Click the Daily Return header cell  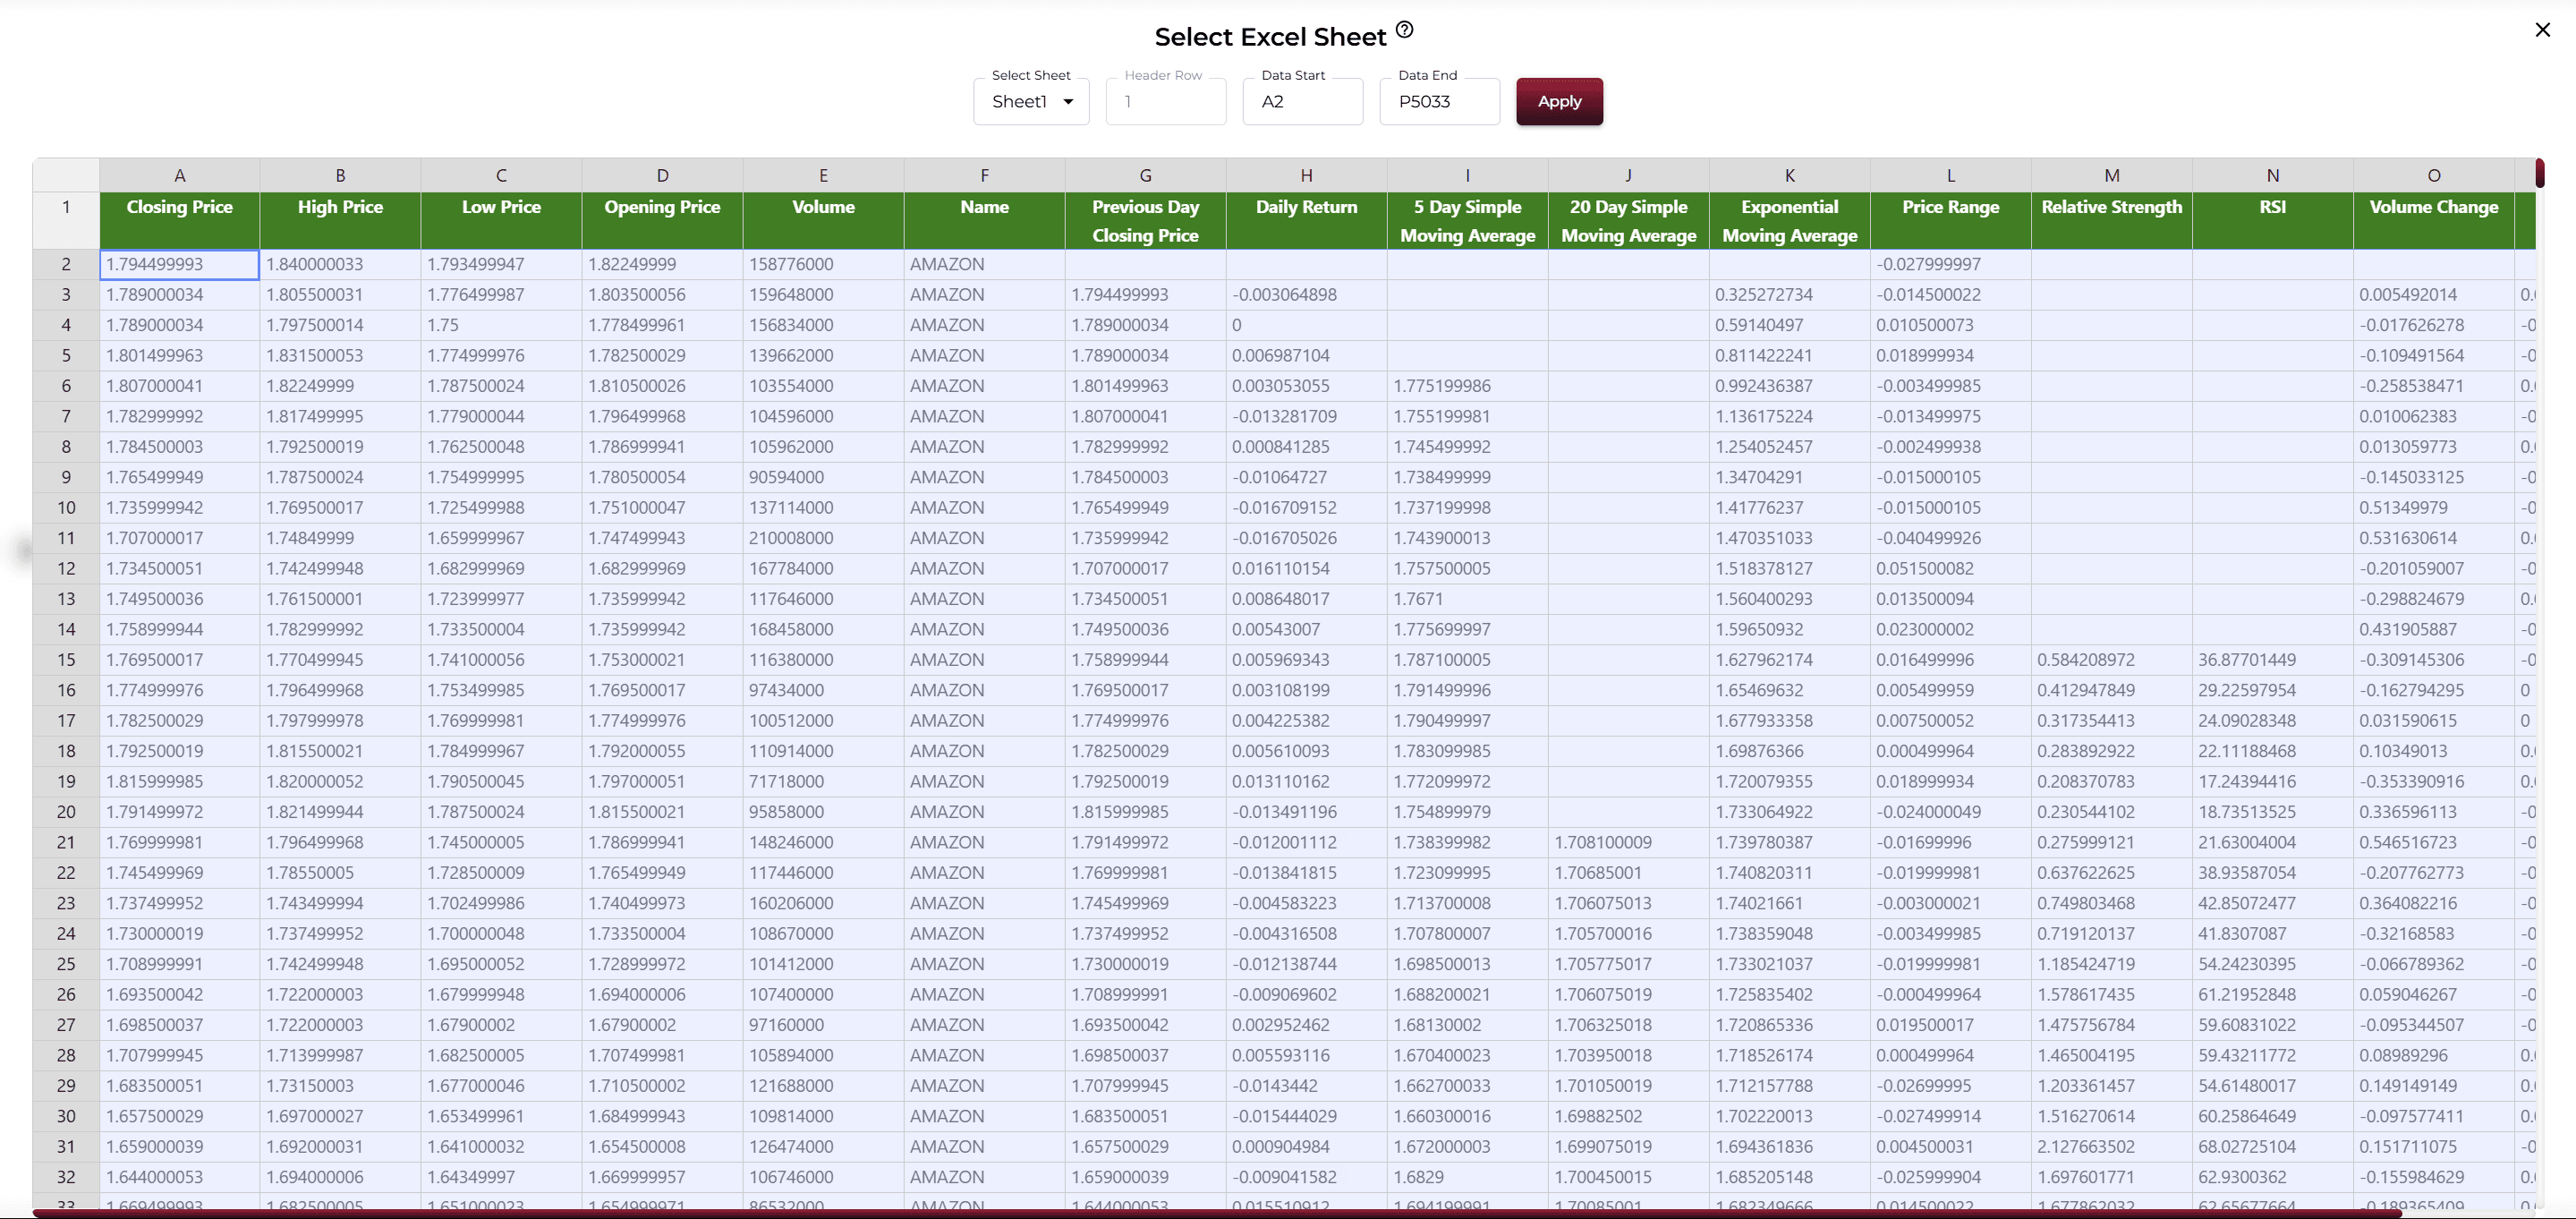point(1307,220)
